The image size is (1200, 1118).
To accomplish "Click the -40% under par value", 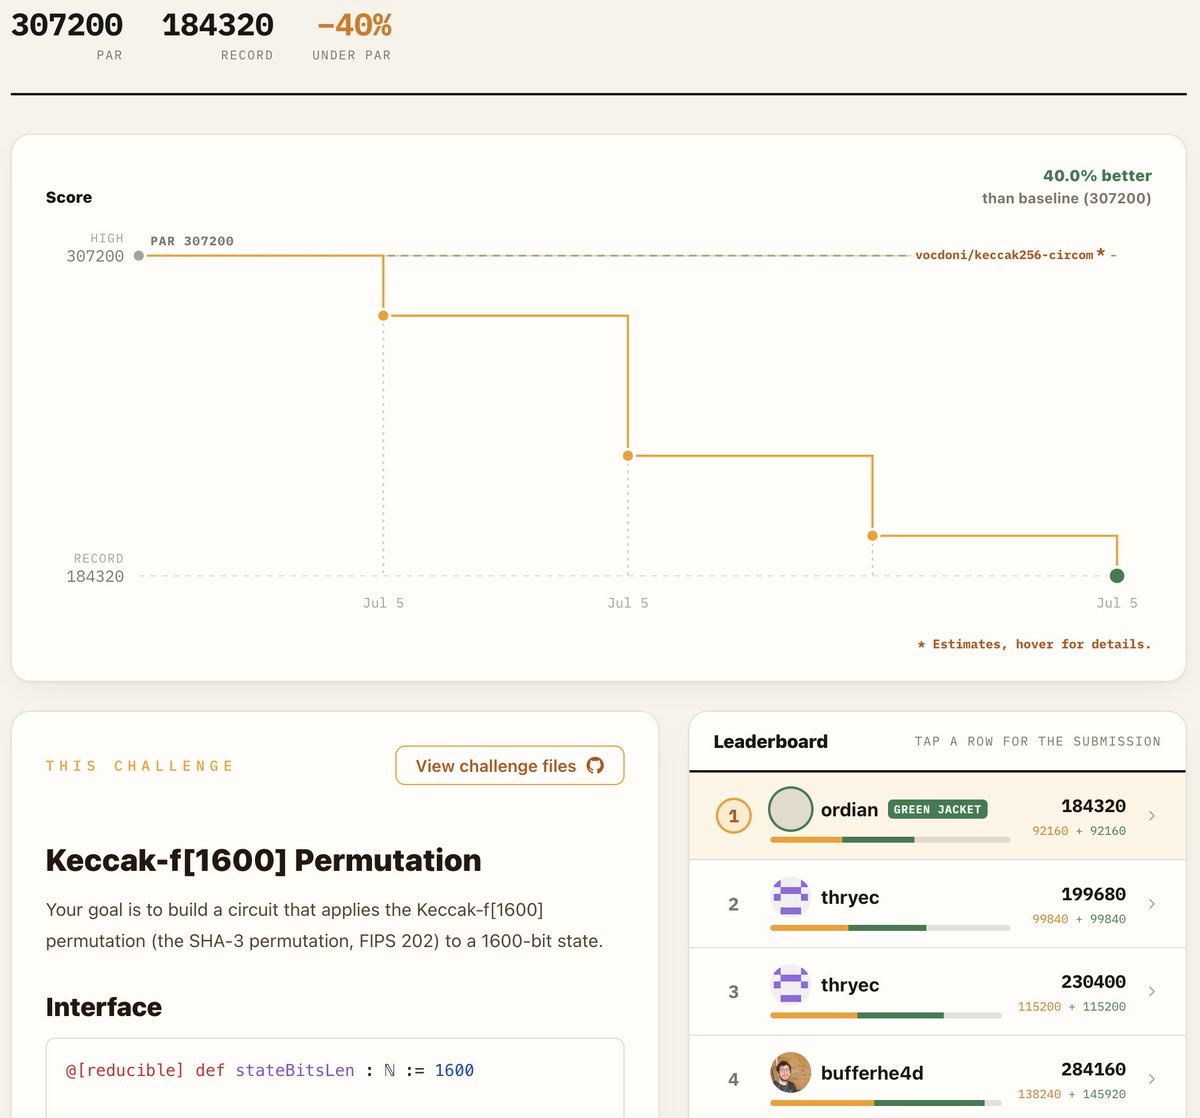I will point(354,25).
